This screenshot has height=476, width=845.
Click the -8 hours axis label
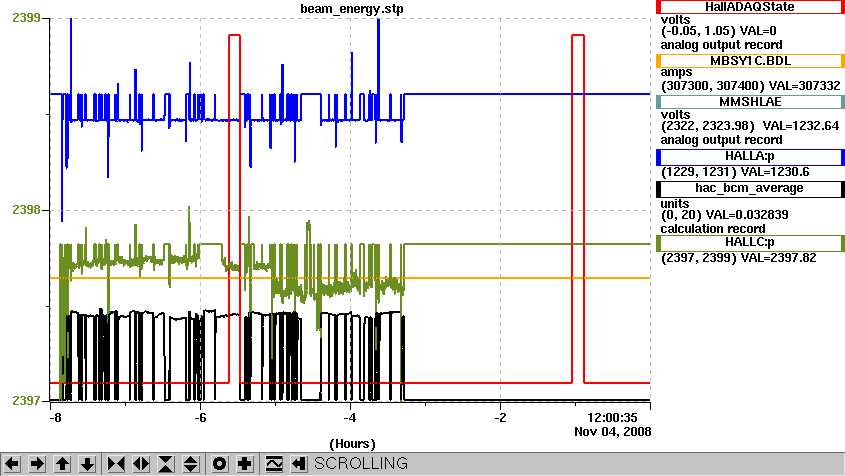point(55,418)
